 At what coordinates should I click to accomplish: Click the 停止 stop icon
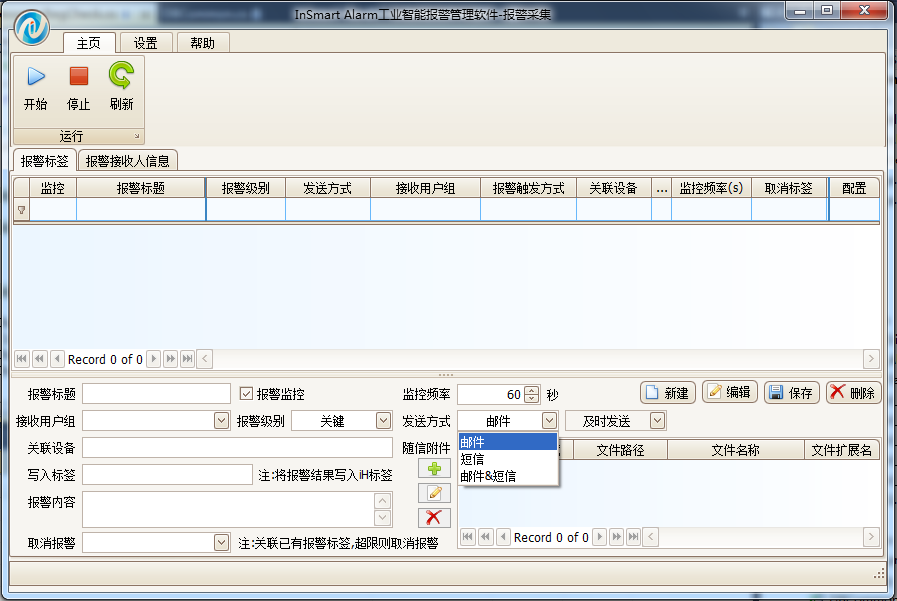tap(78, 76)
